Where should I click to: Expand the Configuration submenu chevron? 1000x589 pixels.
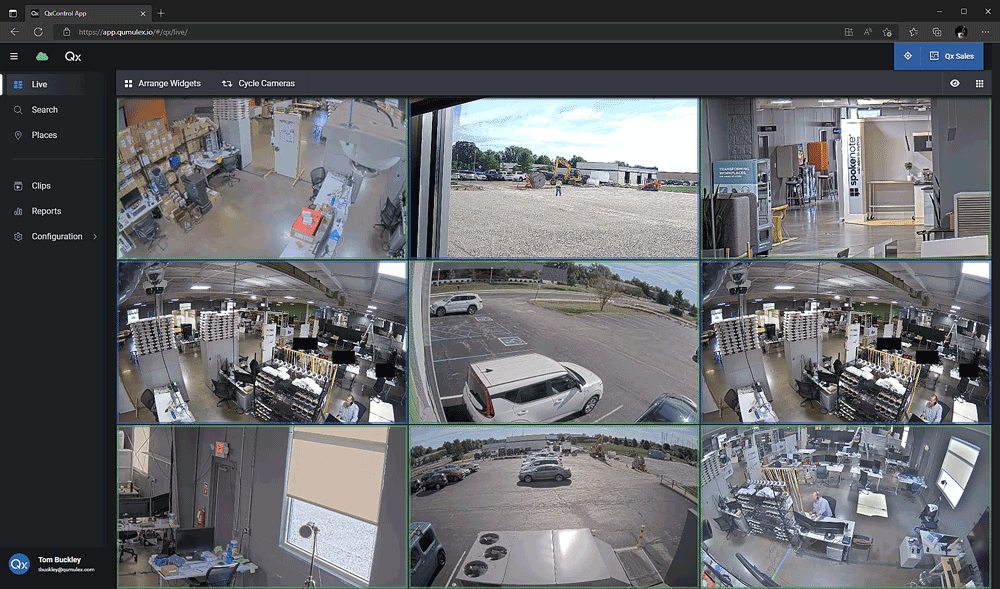click(x=96, y=237)
